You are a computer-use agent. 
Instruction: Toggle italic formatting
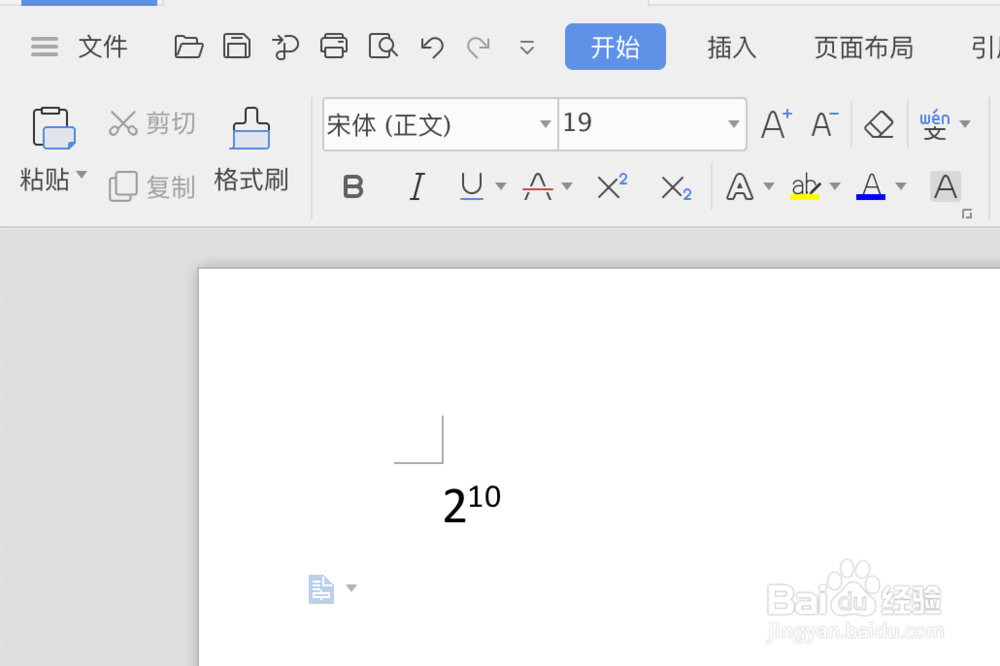coord(416,186)
